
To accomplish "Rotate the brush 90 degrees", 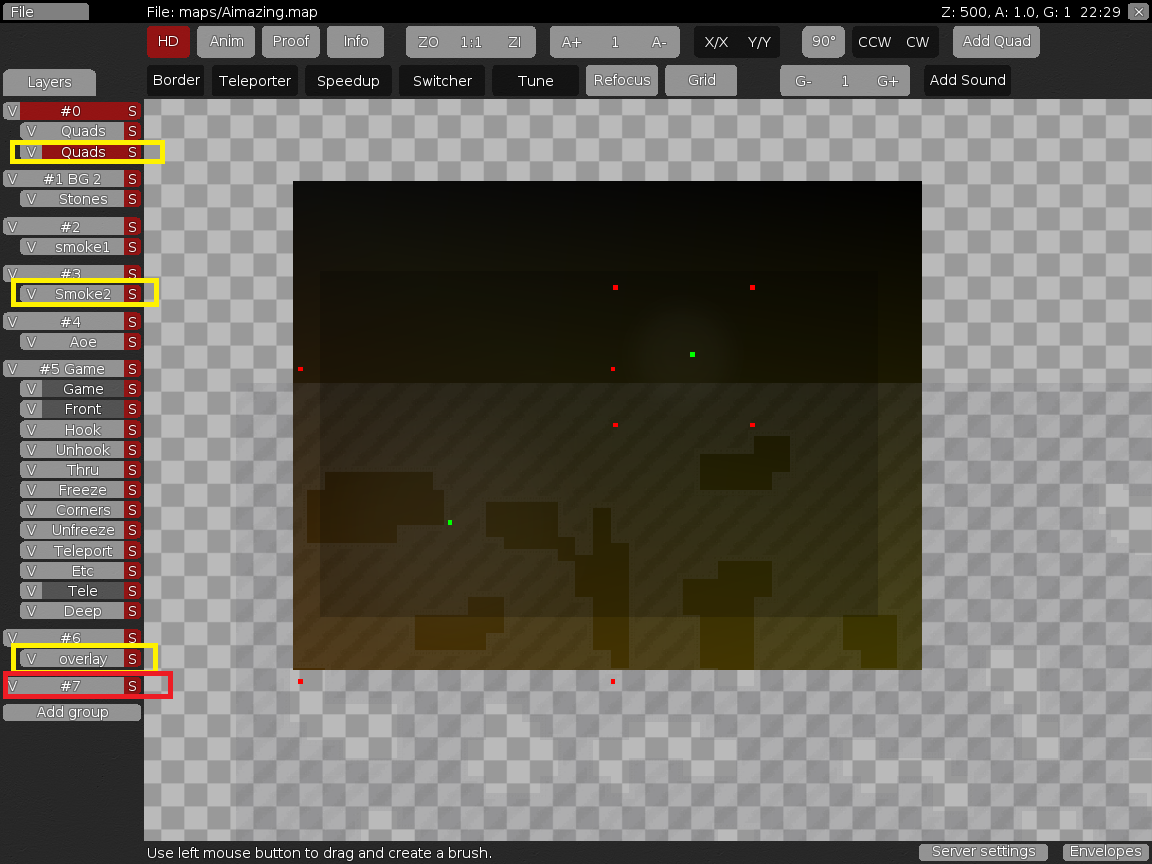I will tap(823, 41).
